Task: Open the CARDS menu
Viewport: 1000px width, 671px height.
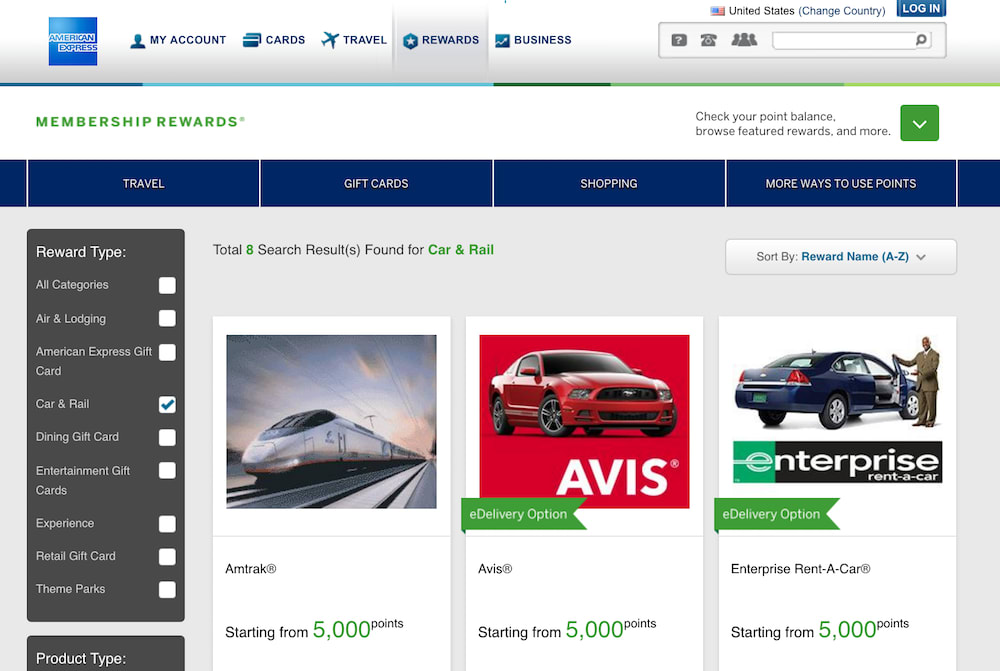Action: coord(285,40)
